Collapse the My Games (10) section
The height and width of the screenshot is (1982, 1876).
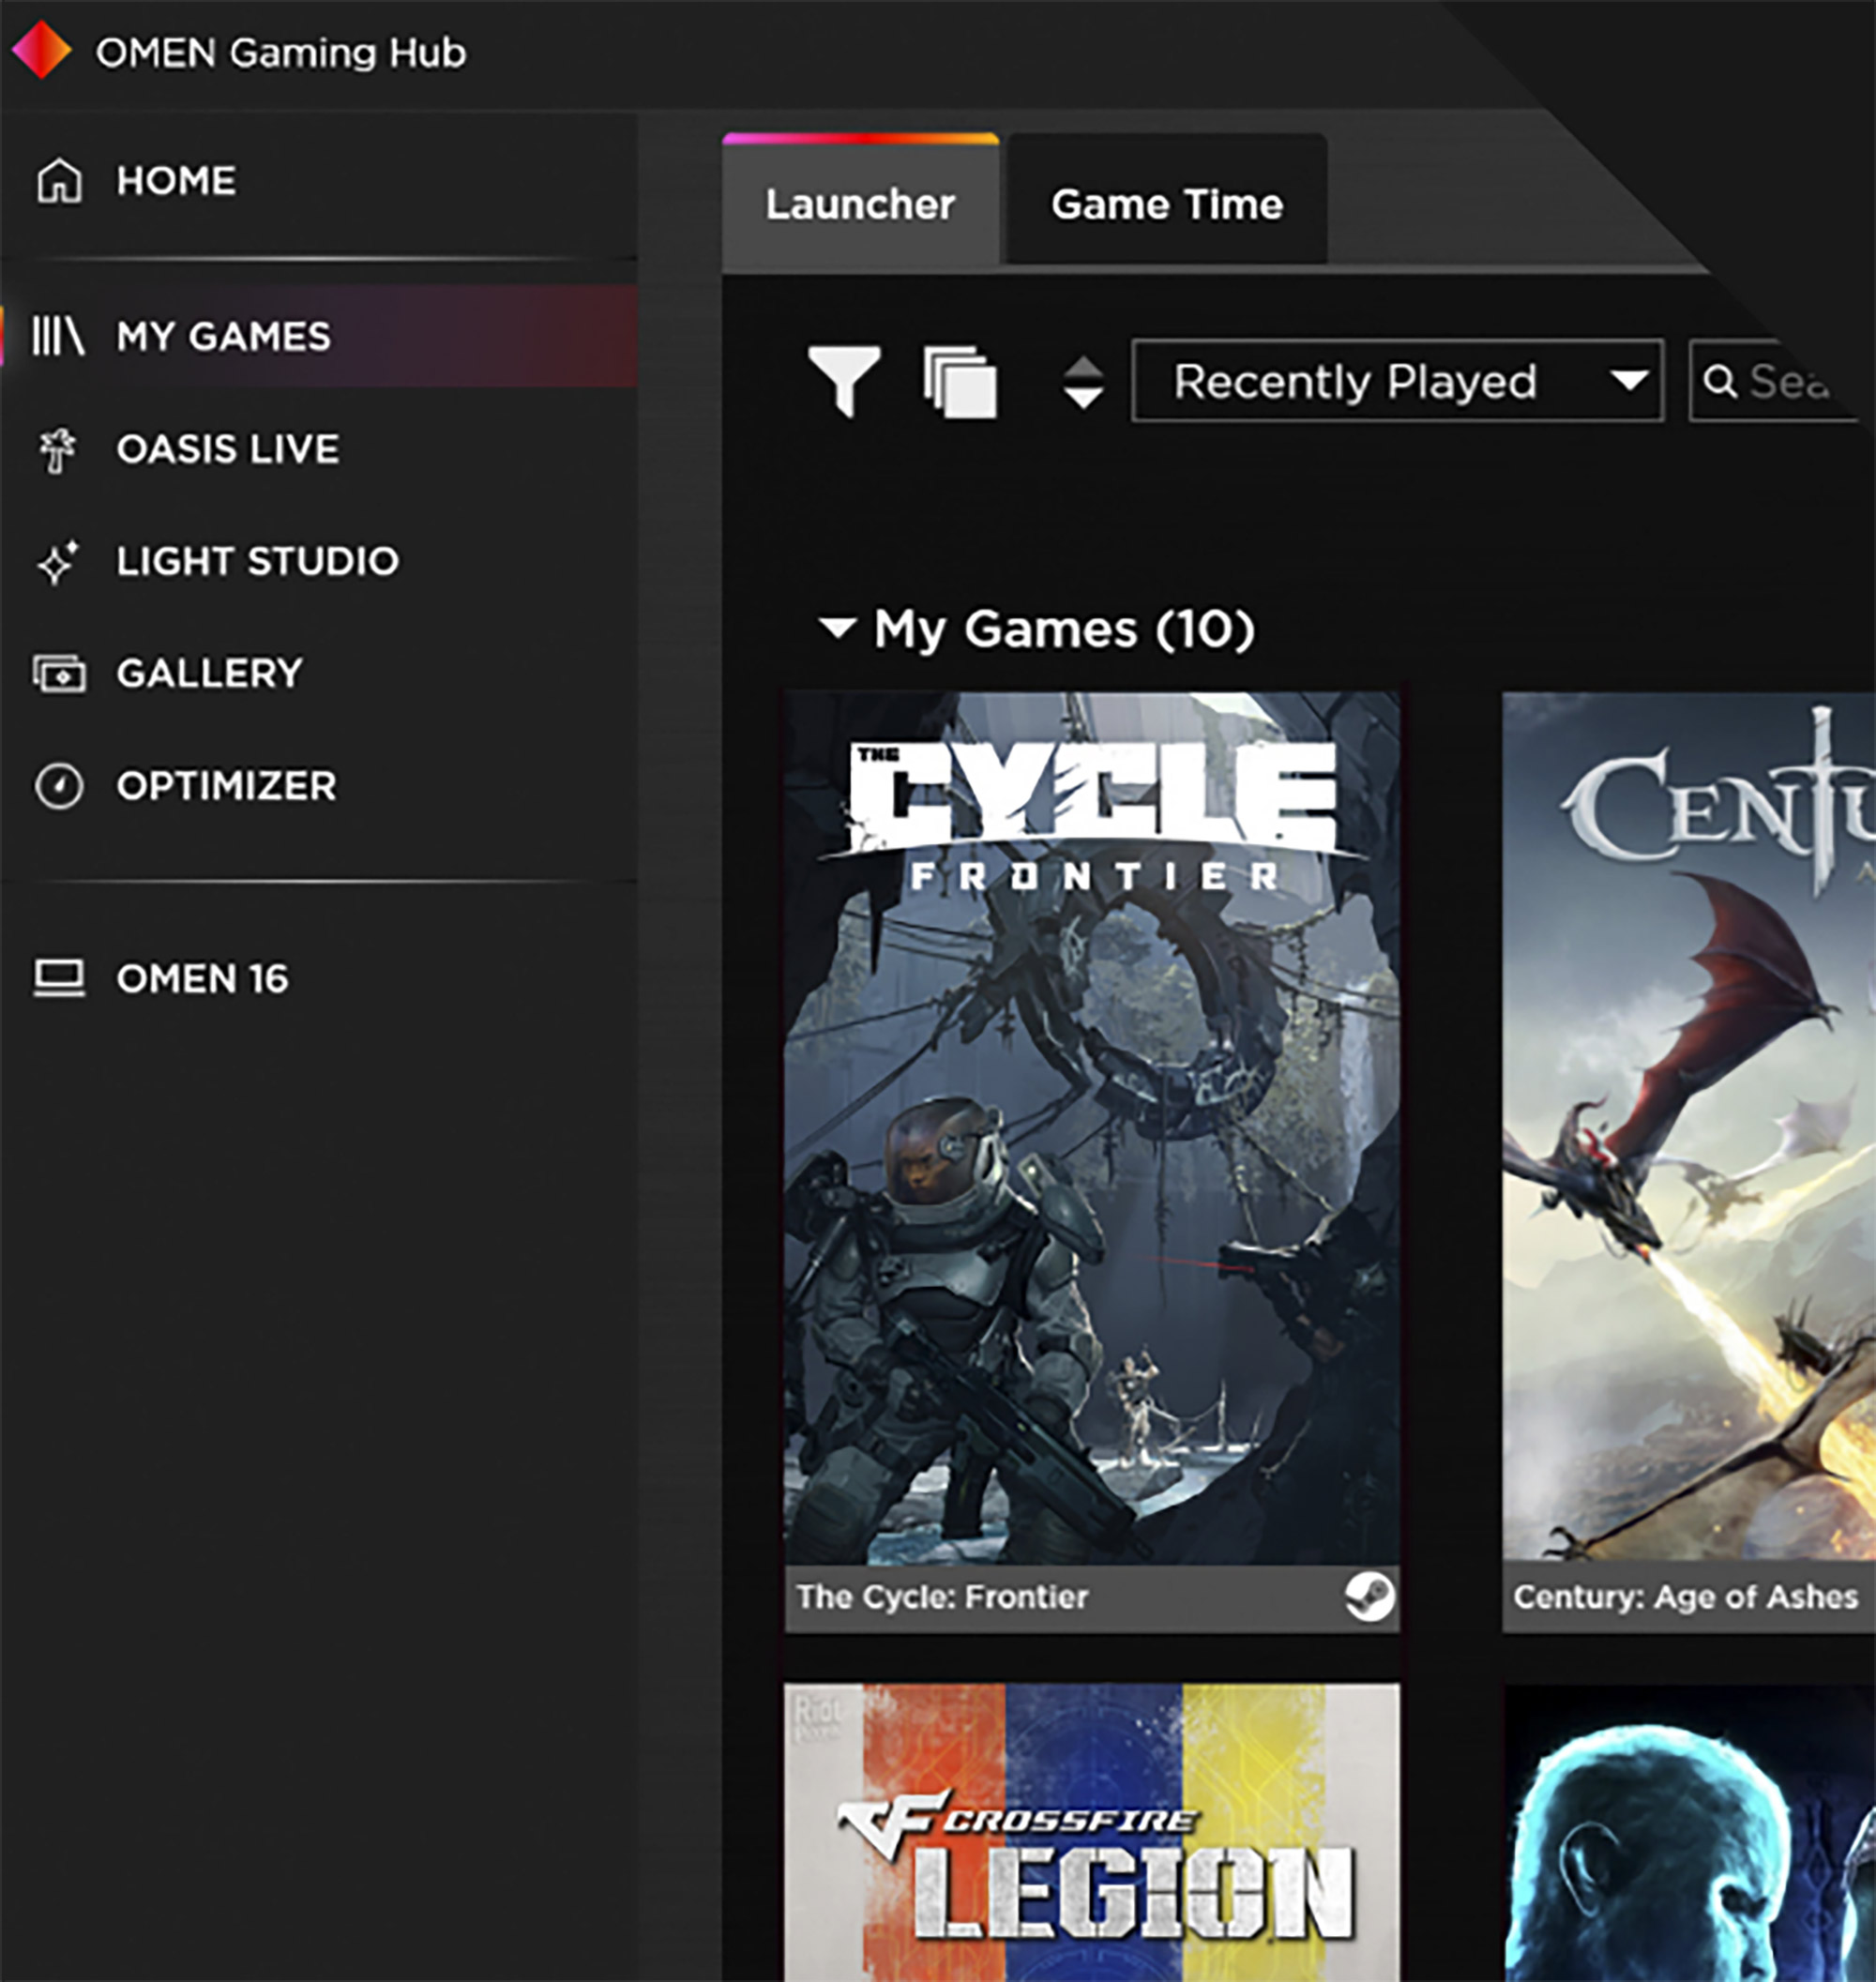[x=837, y=628]
